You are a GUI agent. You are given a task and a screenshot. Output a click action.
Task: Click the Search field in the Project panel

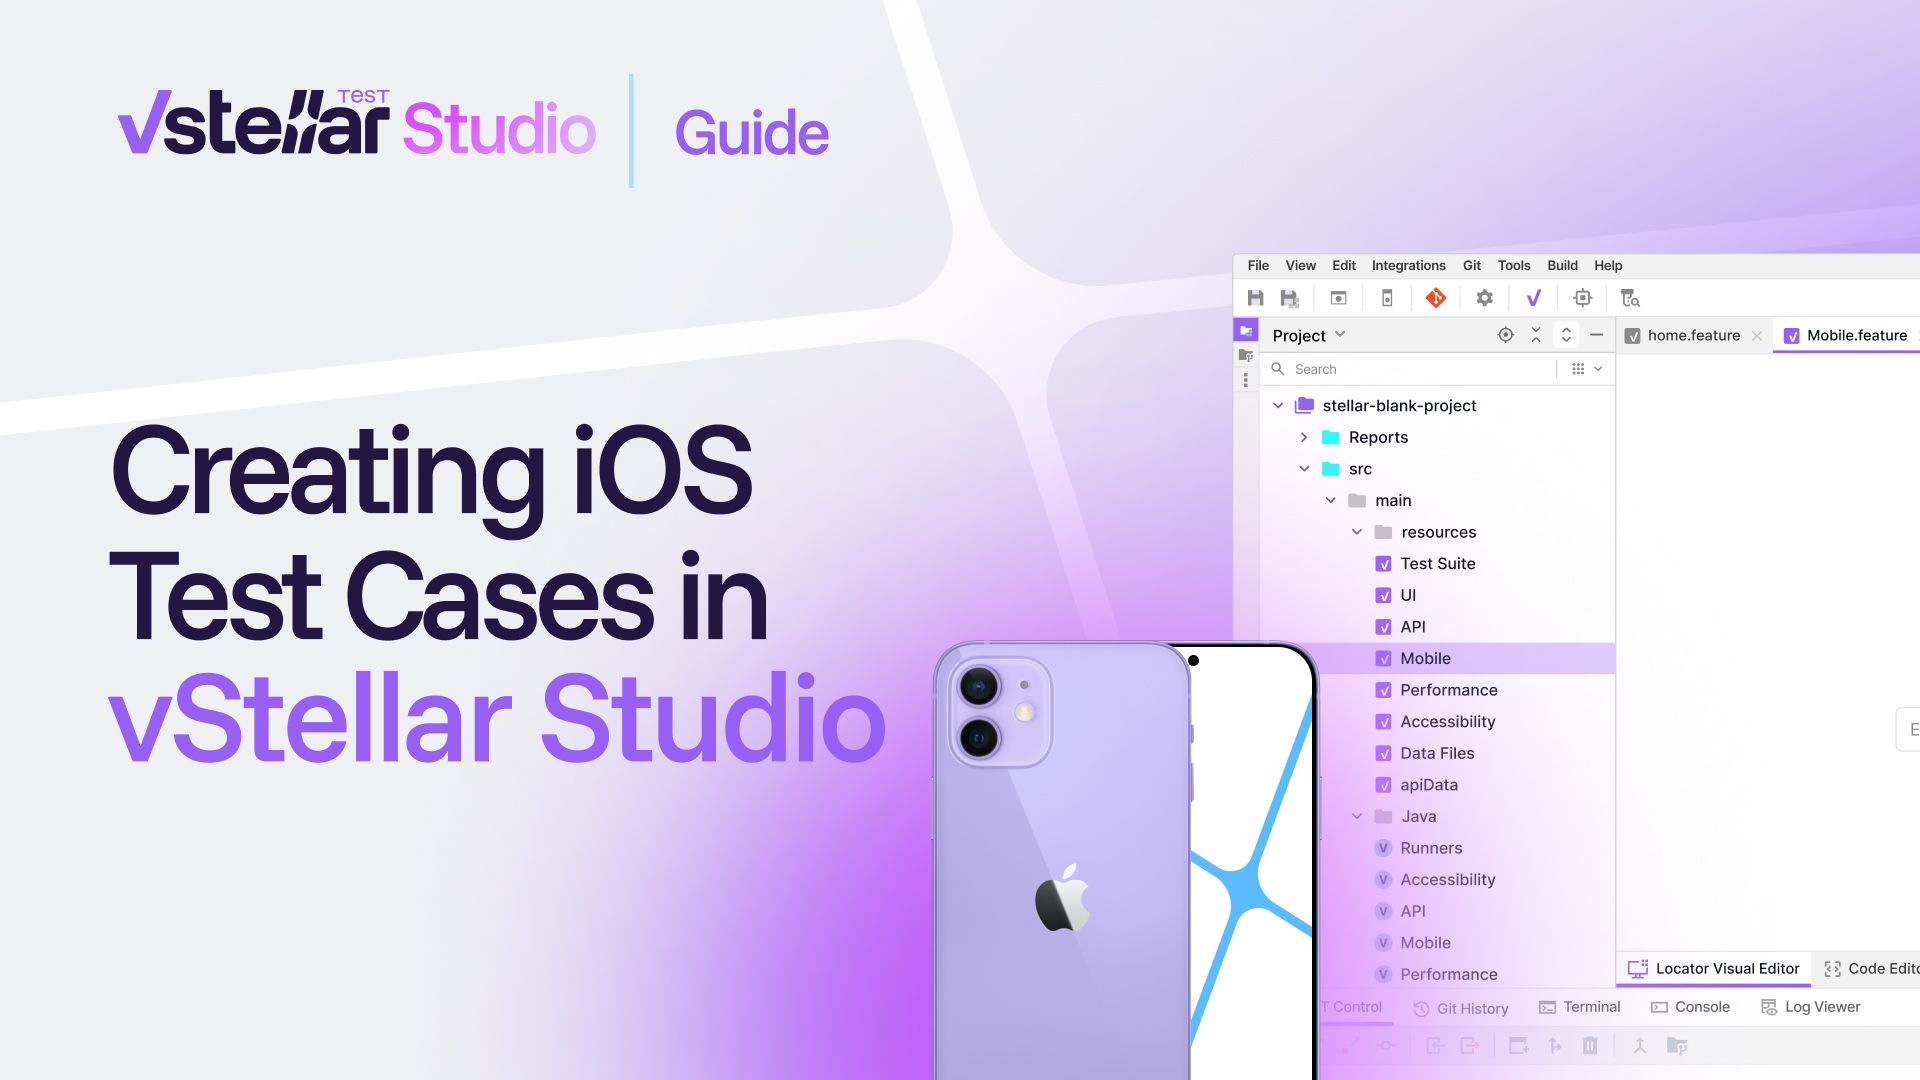(x=1400, y=368)
